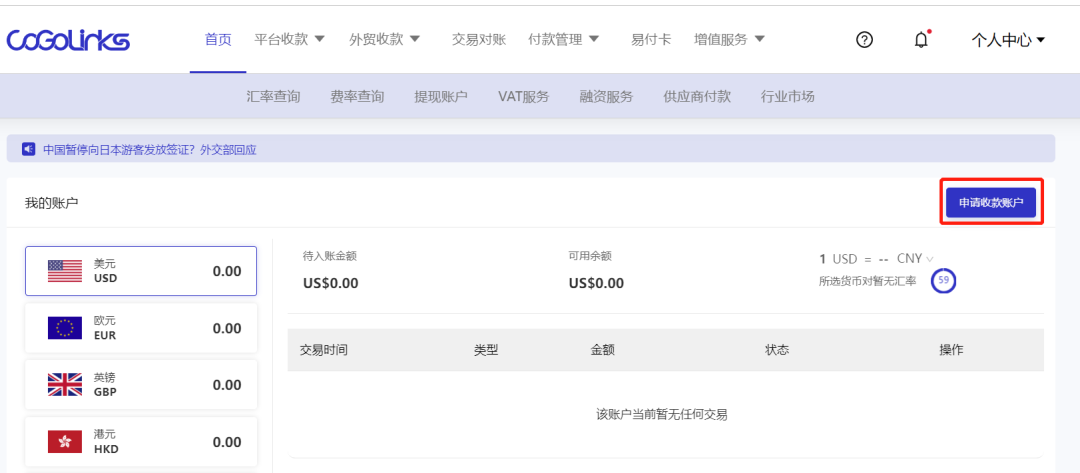Select the 港元 HKD account card
The width and height of the screenshot is (1080, 473).
click(x=141, y=442)
